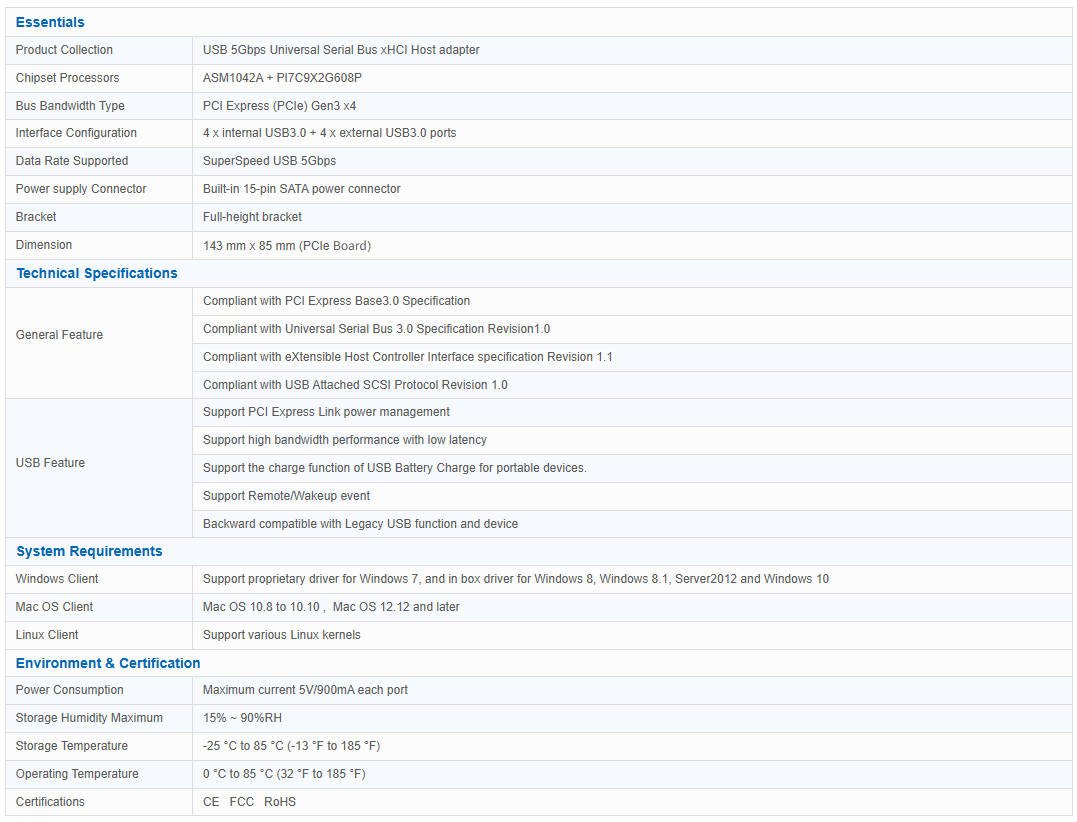Click the Interface Configuration label
Screen dimensions: 1077x822
[x=76, y=133]
